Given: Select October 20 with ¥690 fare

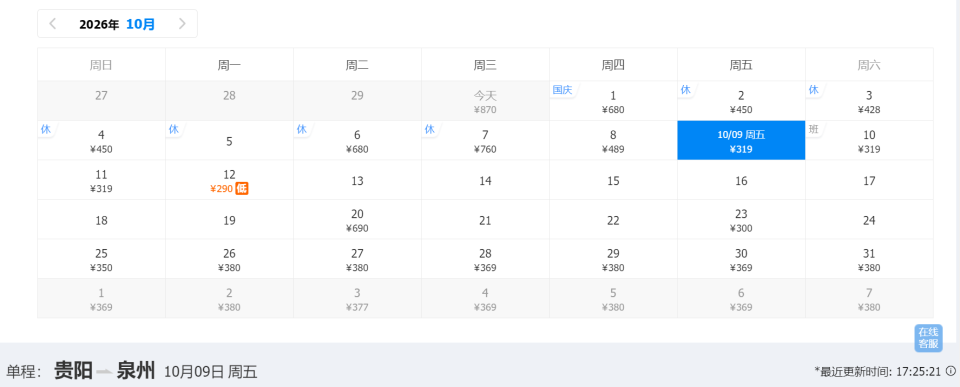Looking at the screenshot, I should point(357,219).
